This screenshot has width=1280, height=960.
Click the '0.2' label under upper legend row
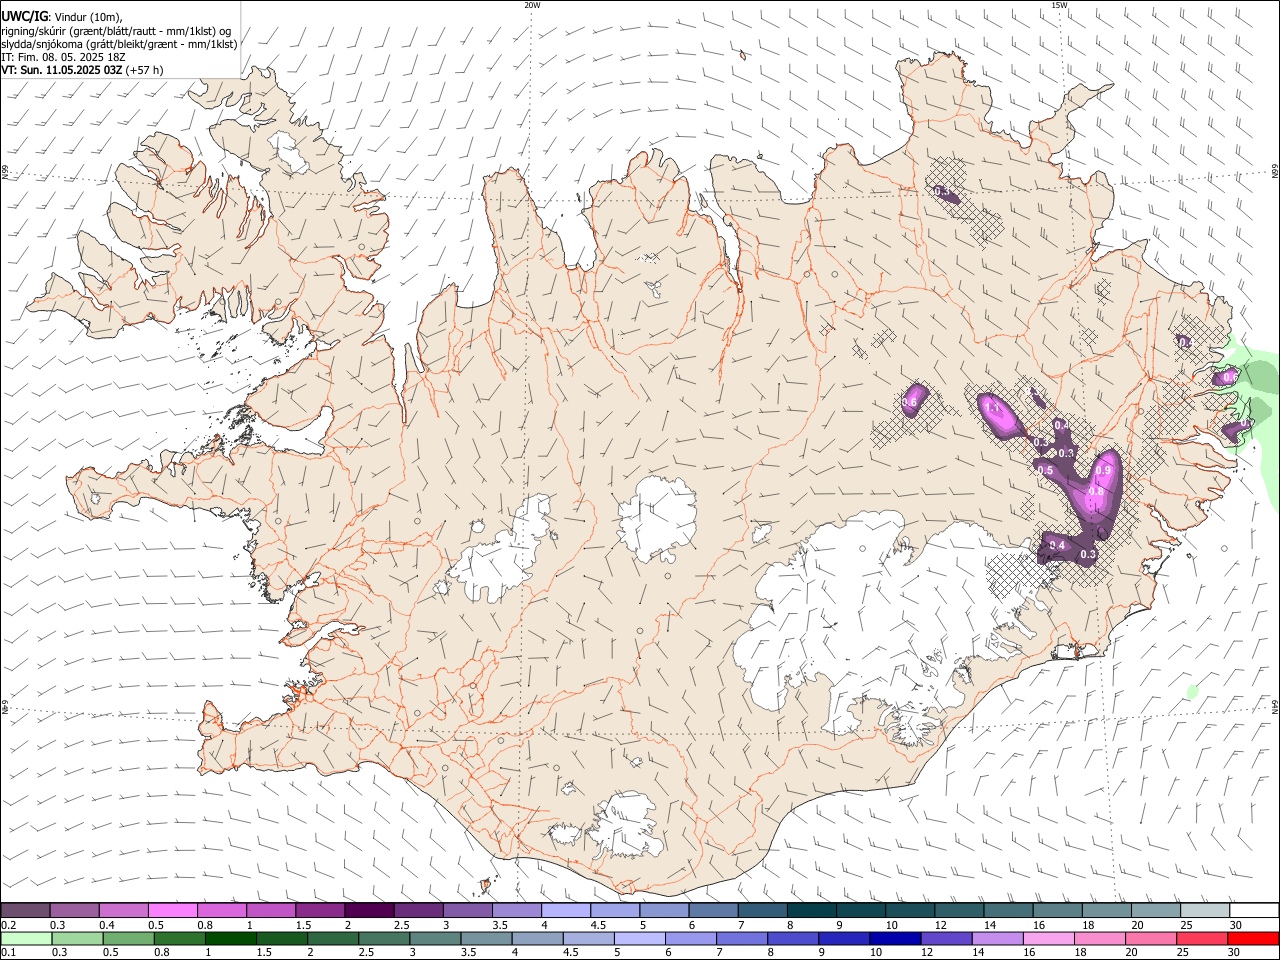[7, 925]
